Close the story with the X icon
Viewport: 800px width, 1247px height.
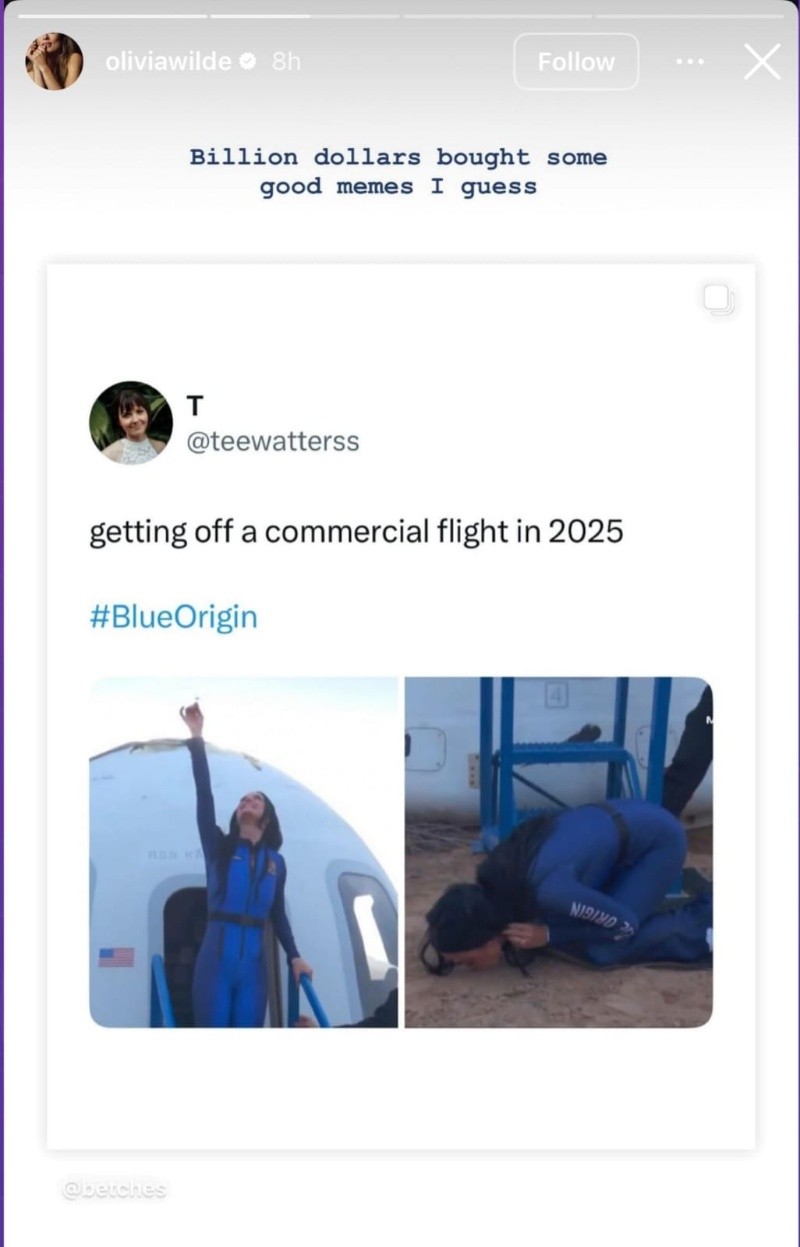coord(762,62)
